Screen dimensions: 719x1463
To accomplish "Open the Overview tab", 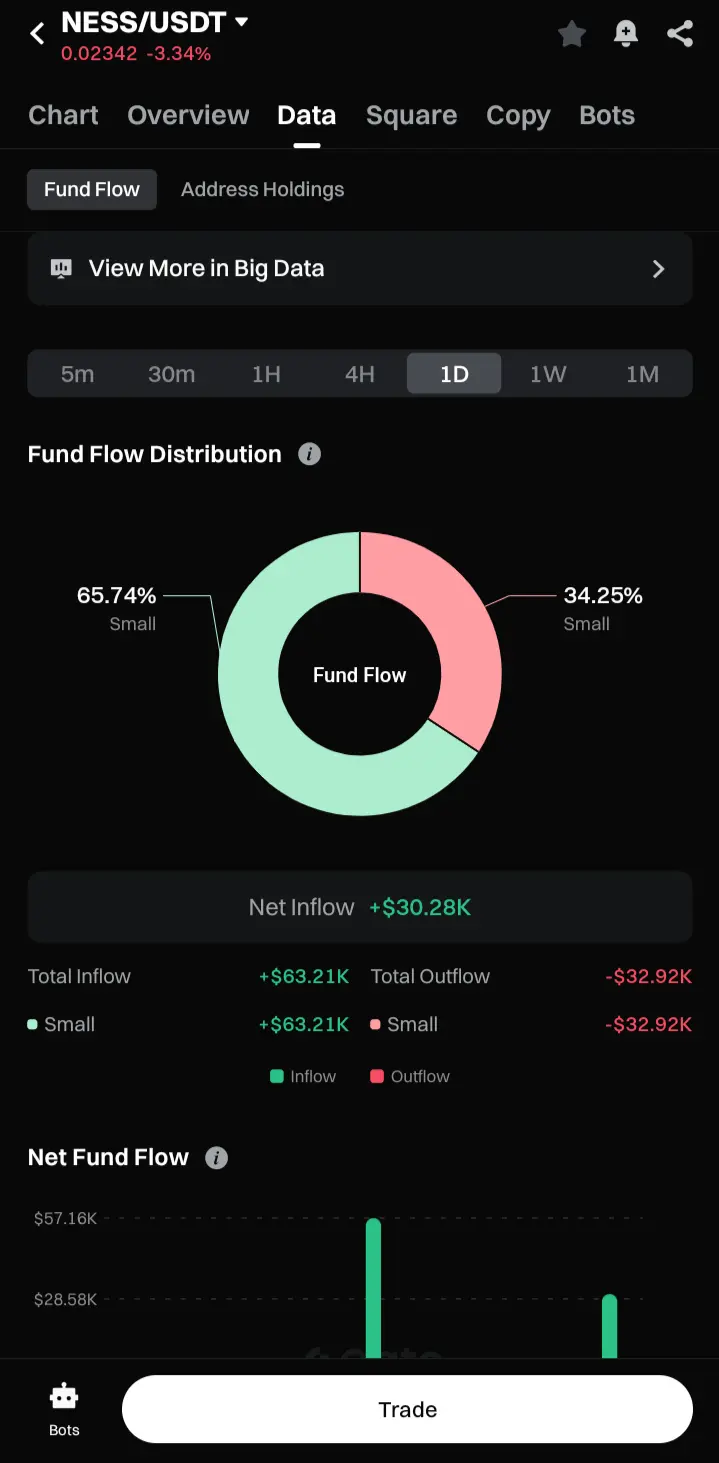I will tap(188, 115).
